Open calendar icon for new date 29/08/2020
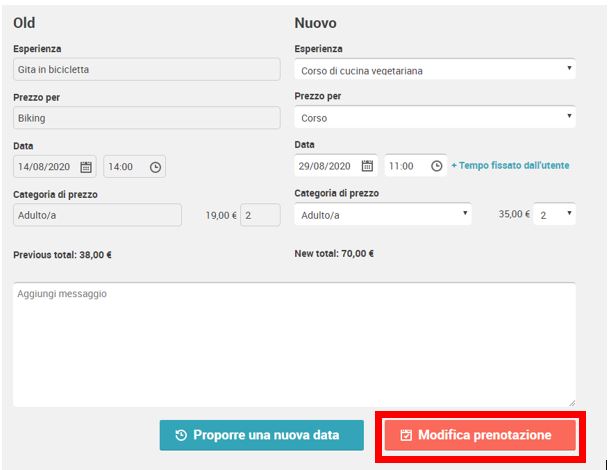 [x=367, y=166]
